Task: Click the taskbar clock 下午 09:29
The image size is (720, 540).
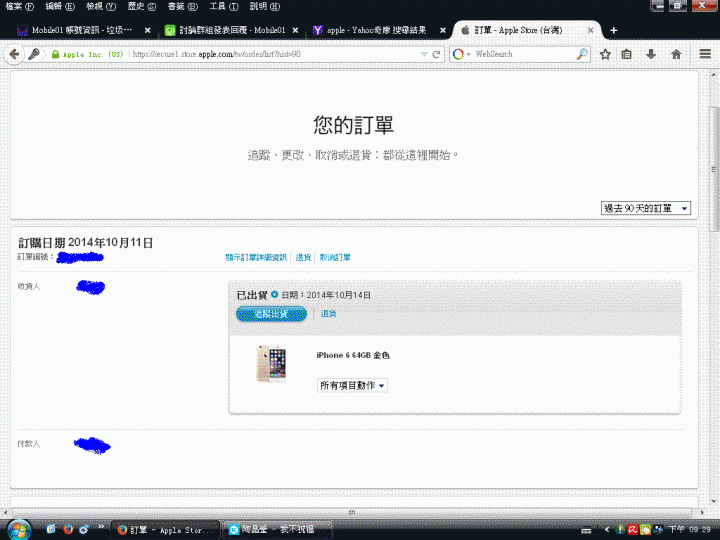Action: click(x=690, y=530)
